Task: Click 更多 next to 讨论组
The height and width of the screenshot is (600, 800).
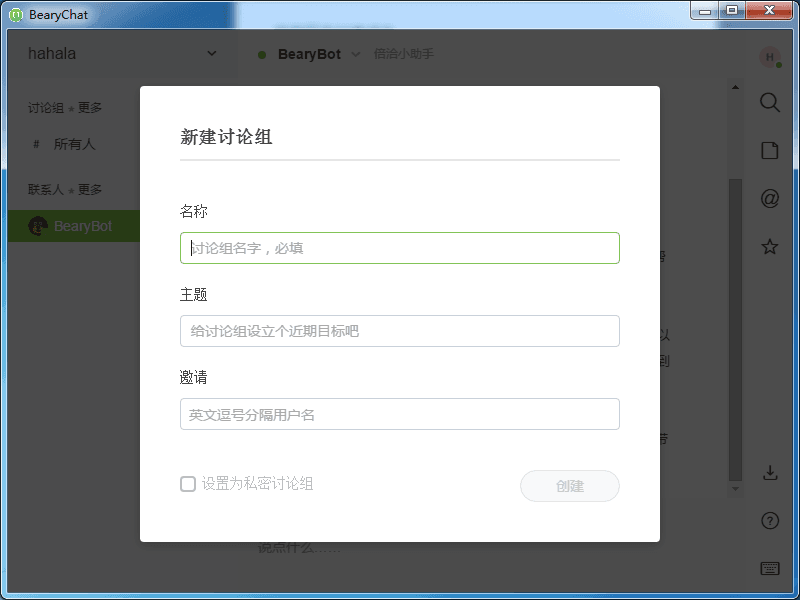Action: click(x=90, y=108)
